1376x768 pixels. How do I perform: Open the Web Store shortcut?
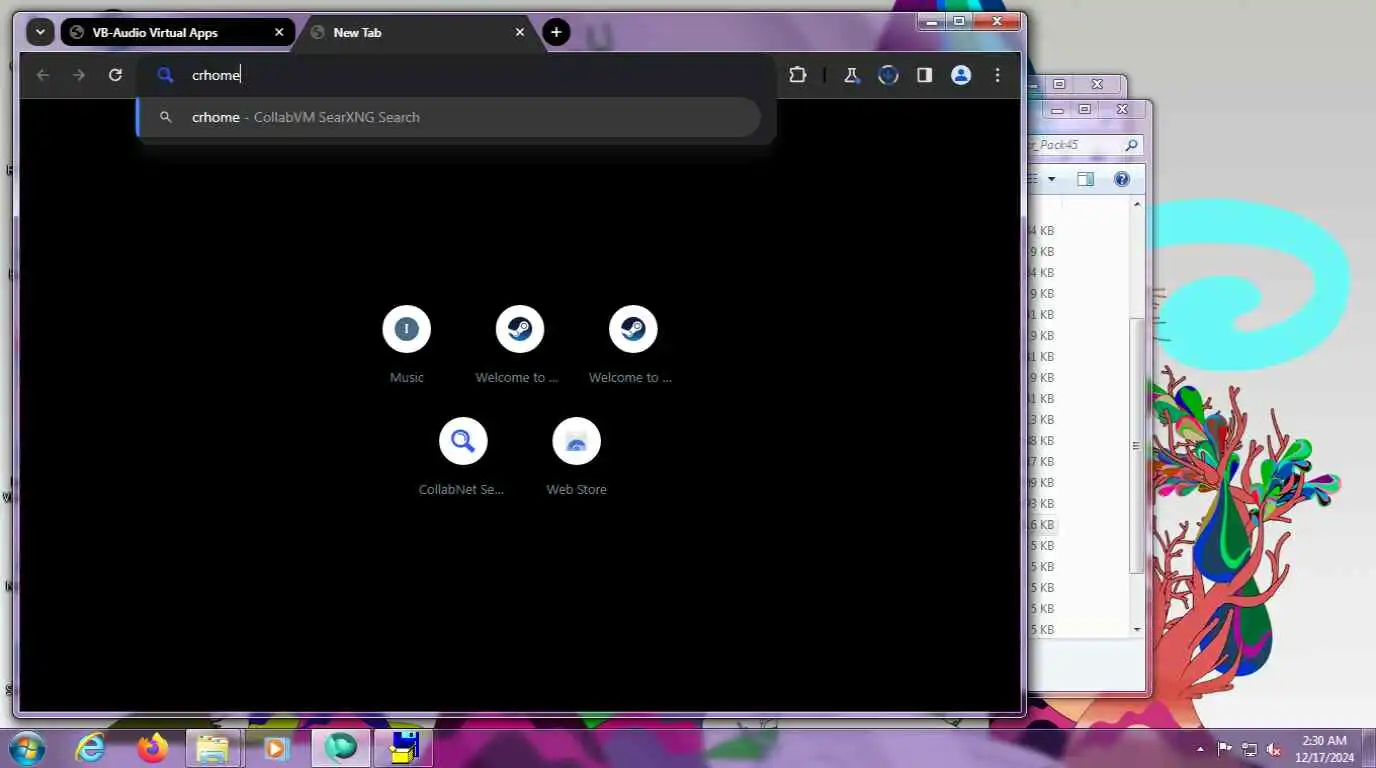point(576,457)
